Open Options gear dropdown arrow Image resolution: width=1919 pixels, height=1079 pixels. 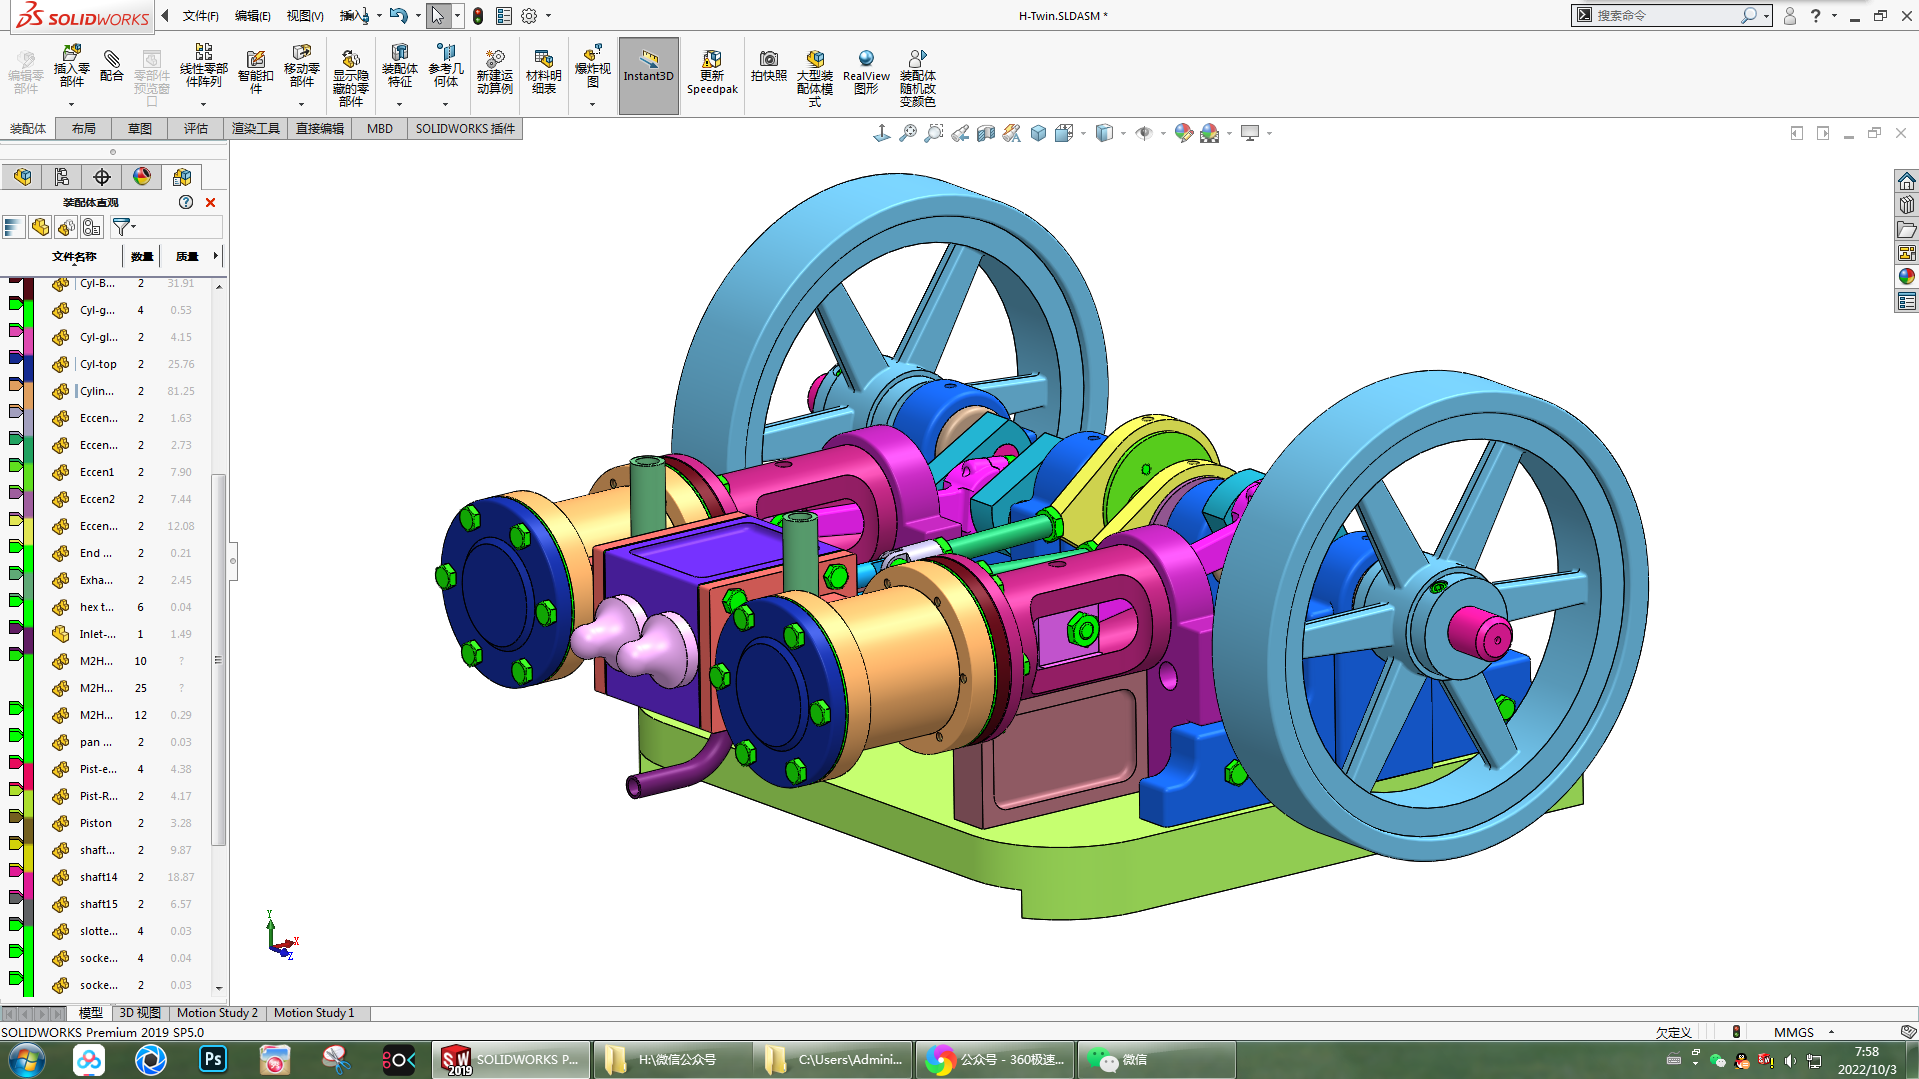pyautogui.click(x=548, y=16)
